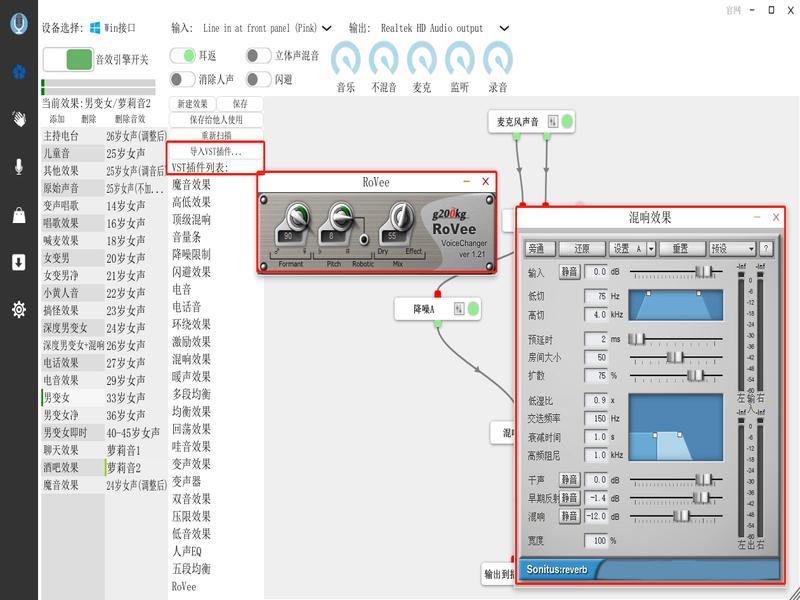Toggle the 消除人声 switch
This screenshot has height=600, width=800.
coord(183,79)
